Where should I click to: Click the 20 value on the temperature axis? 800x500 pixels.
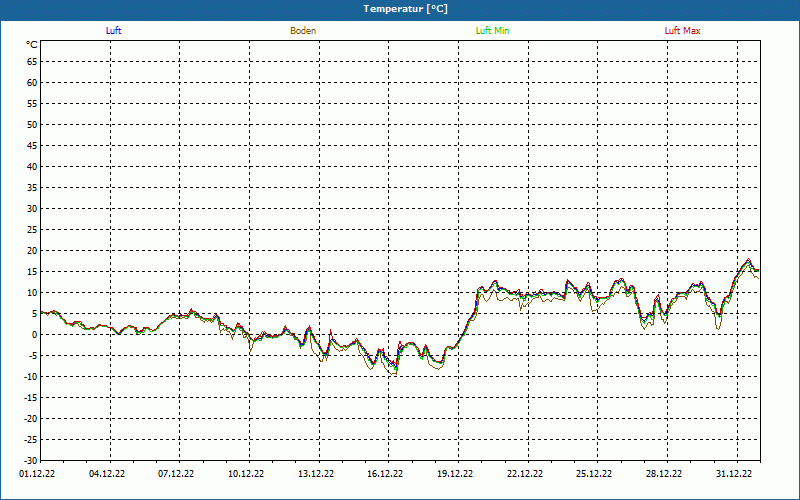click(32, 251)
